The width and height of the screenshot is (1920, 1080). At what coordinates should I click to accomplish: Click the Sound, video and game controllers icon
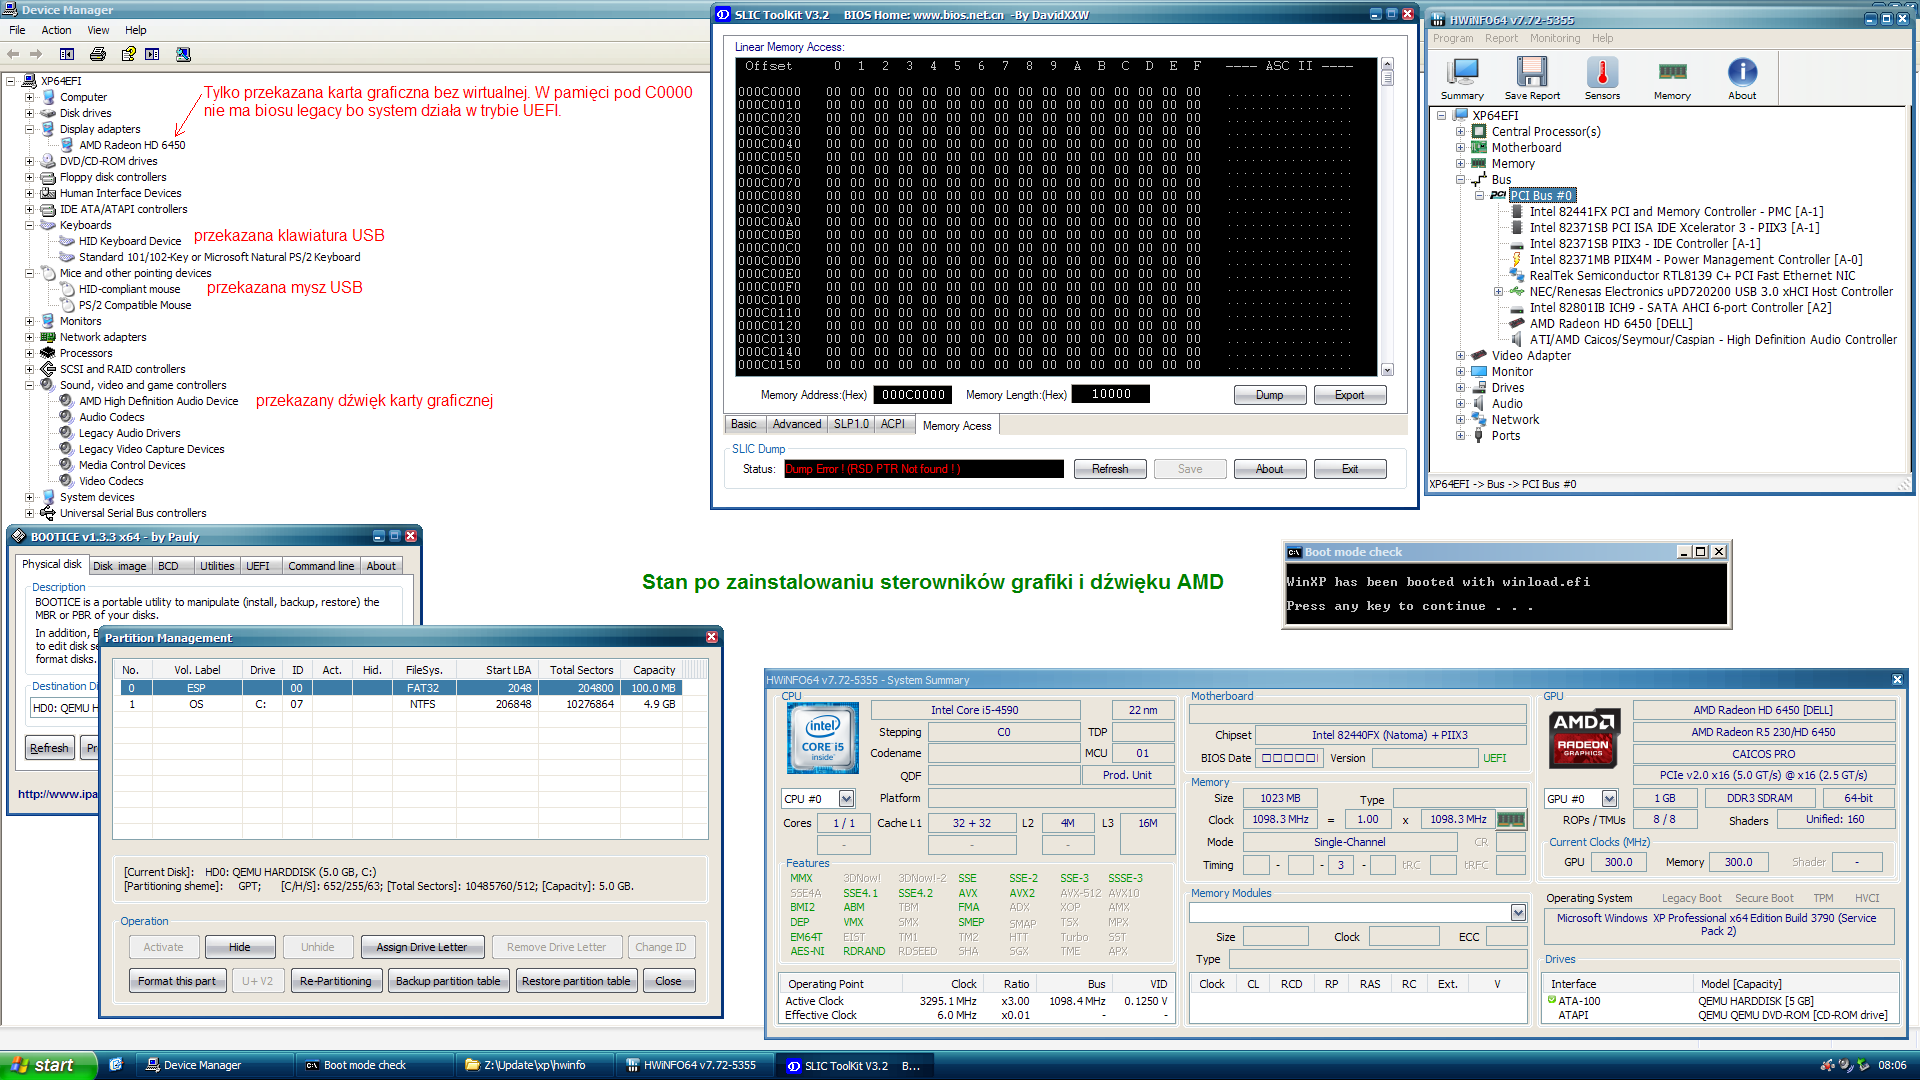[47, 385]
